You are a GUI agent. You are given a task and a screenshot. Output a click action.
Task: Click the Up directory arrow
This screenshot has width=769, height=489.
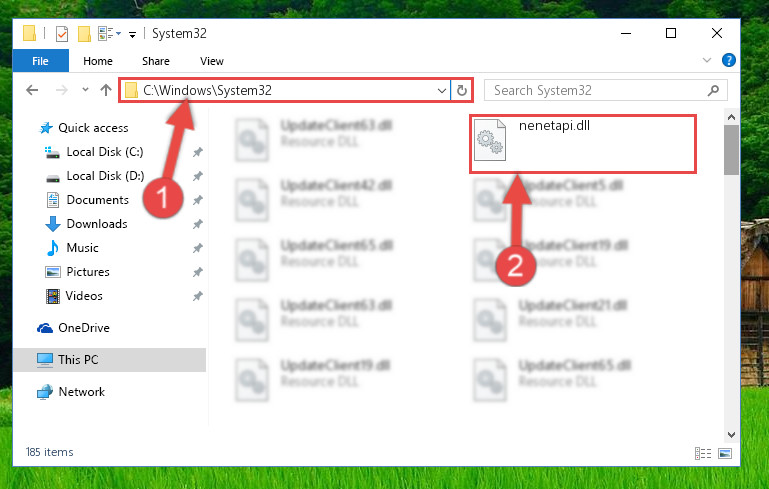tap(105, 90)
